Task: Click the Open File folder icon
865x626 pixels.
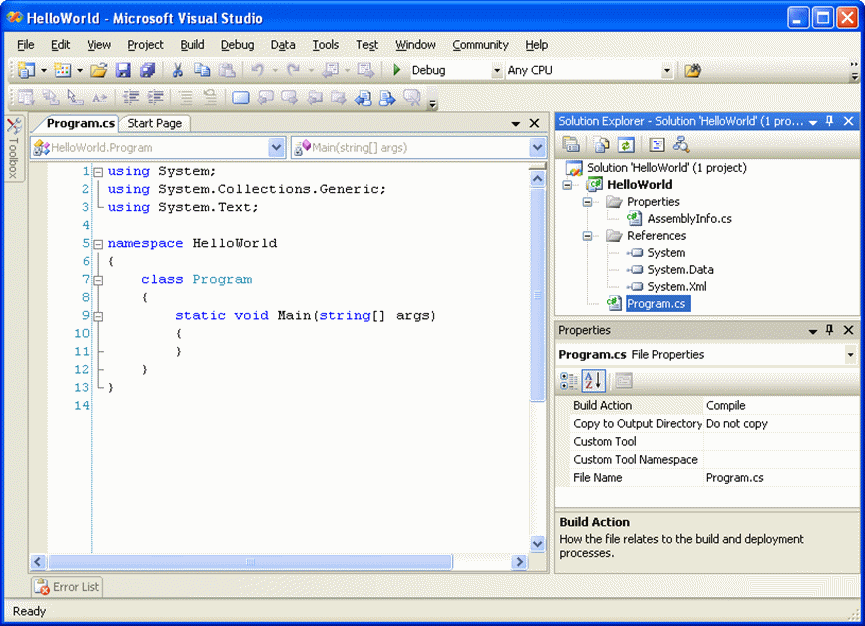Action: pyautogui.click(x=99, y=70)
